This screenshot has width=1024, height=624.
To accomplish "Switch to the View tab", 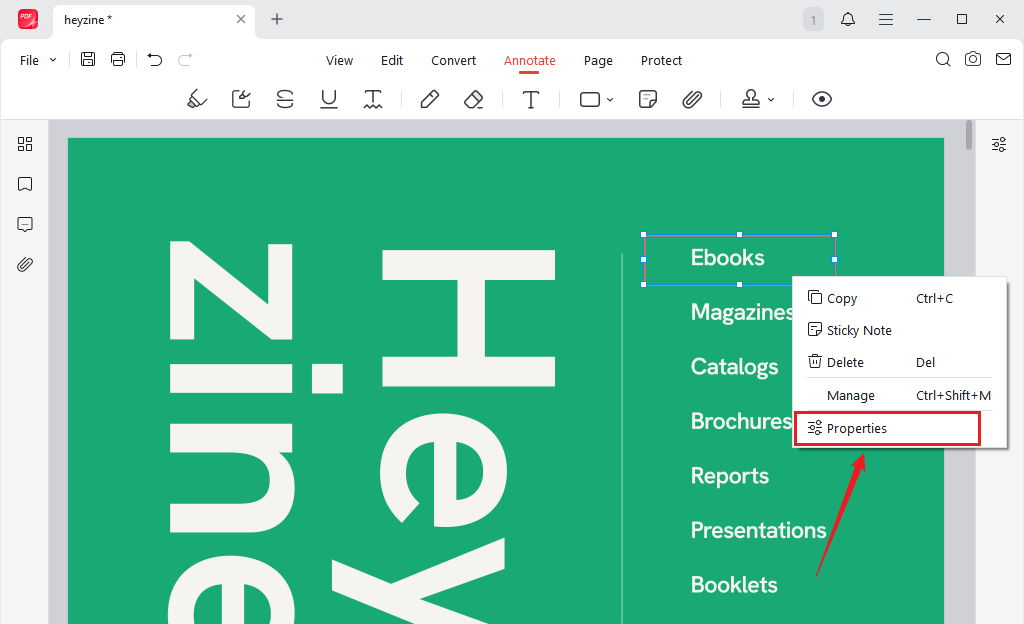I will pyautogui.click(x=340, y=60).
